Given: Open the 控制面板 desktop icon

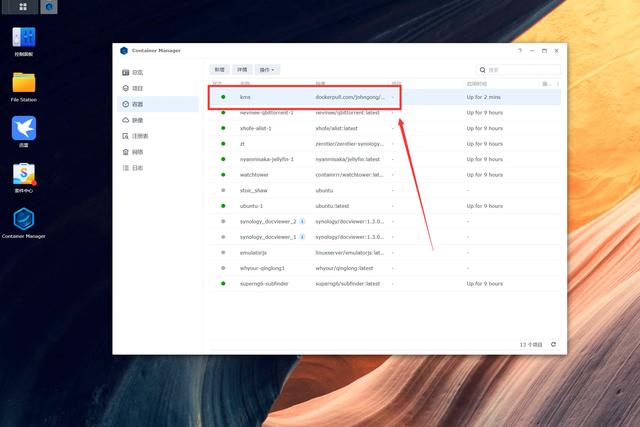Looking at the screenshot, I should coord(24,42).
